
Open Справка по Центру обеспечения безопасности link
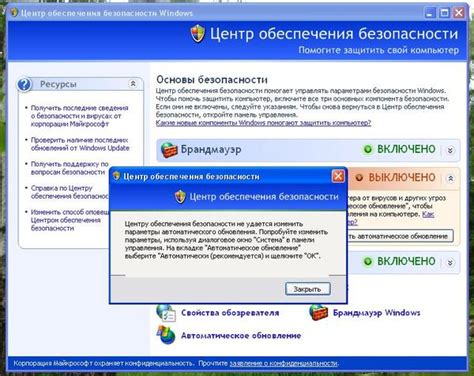click(x=70, y=192)
